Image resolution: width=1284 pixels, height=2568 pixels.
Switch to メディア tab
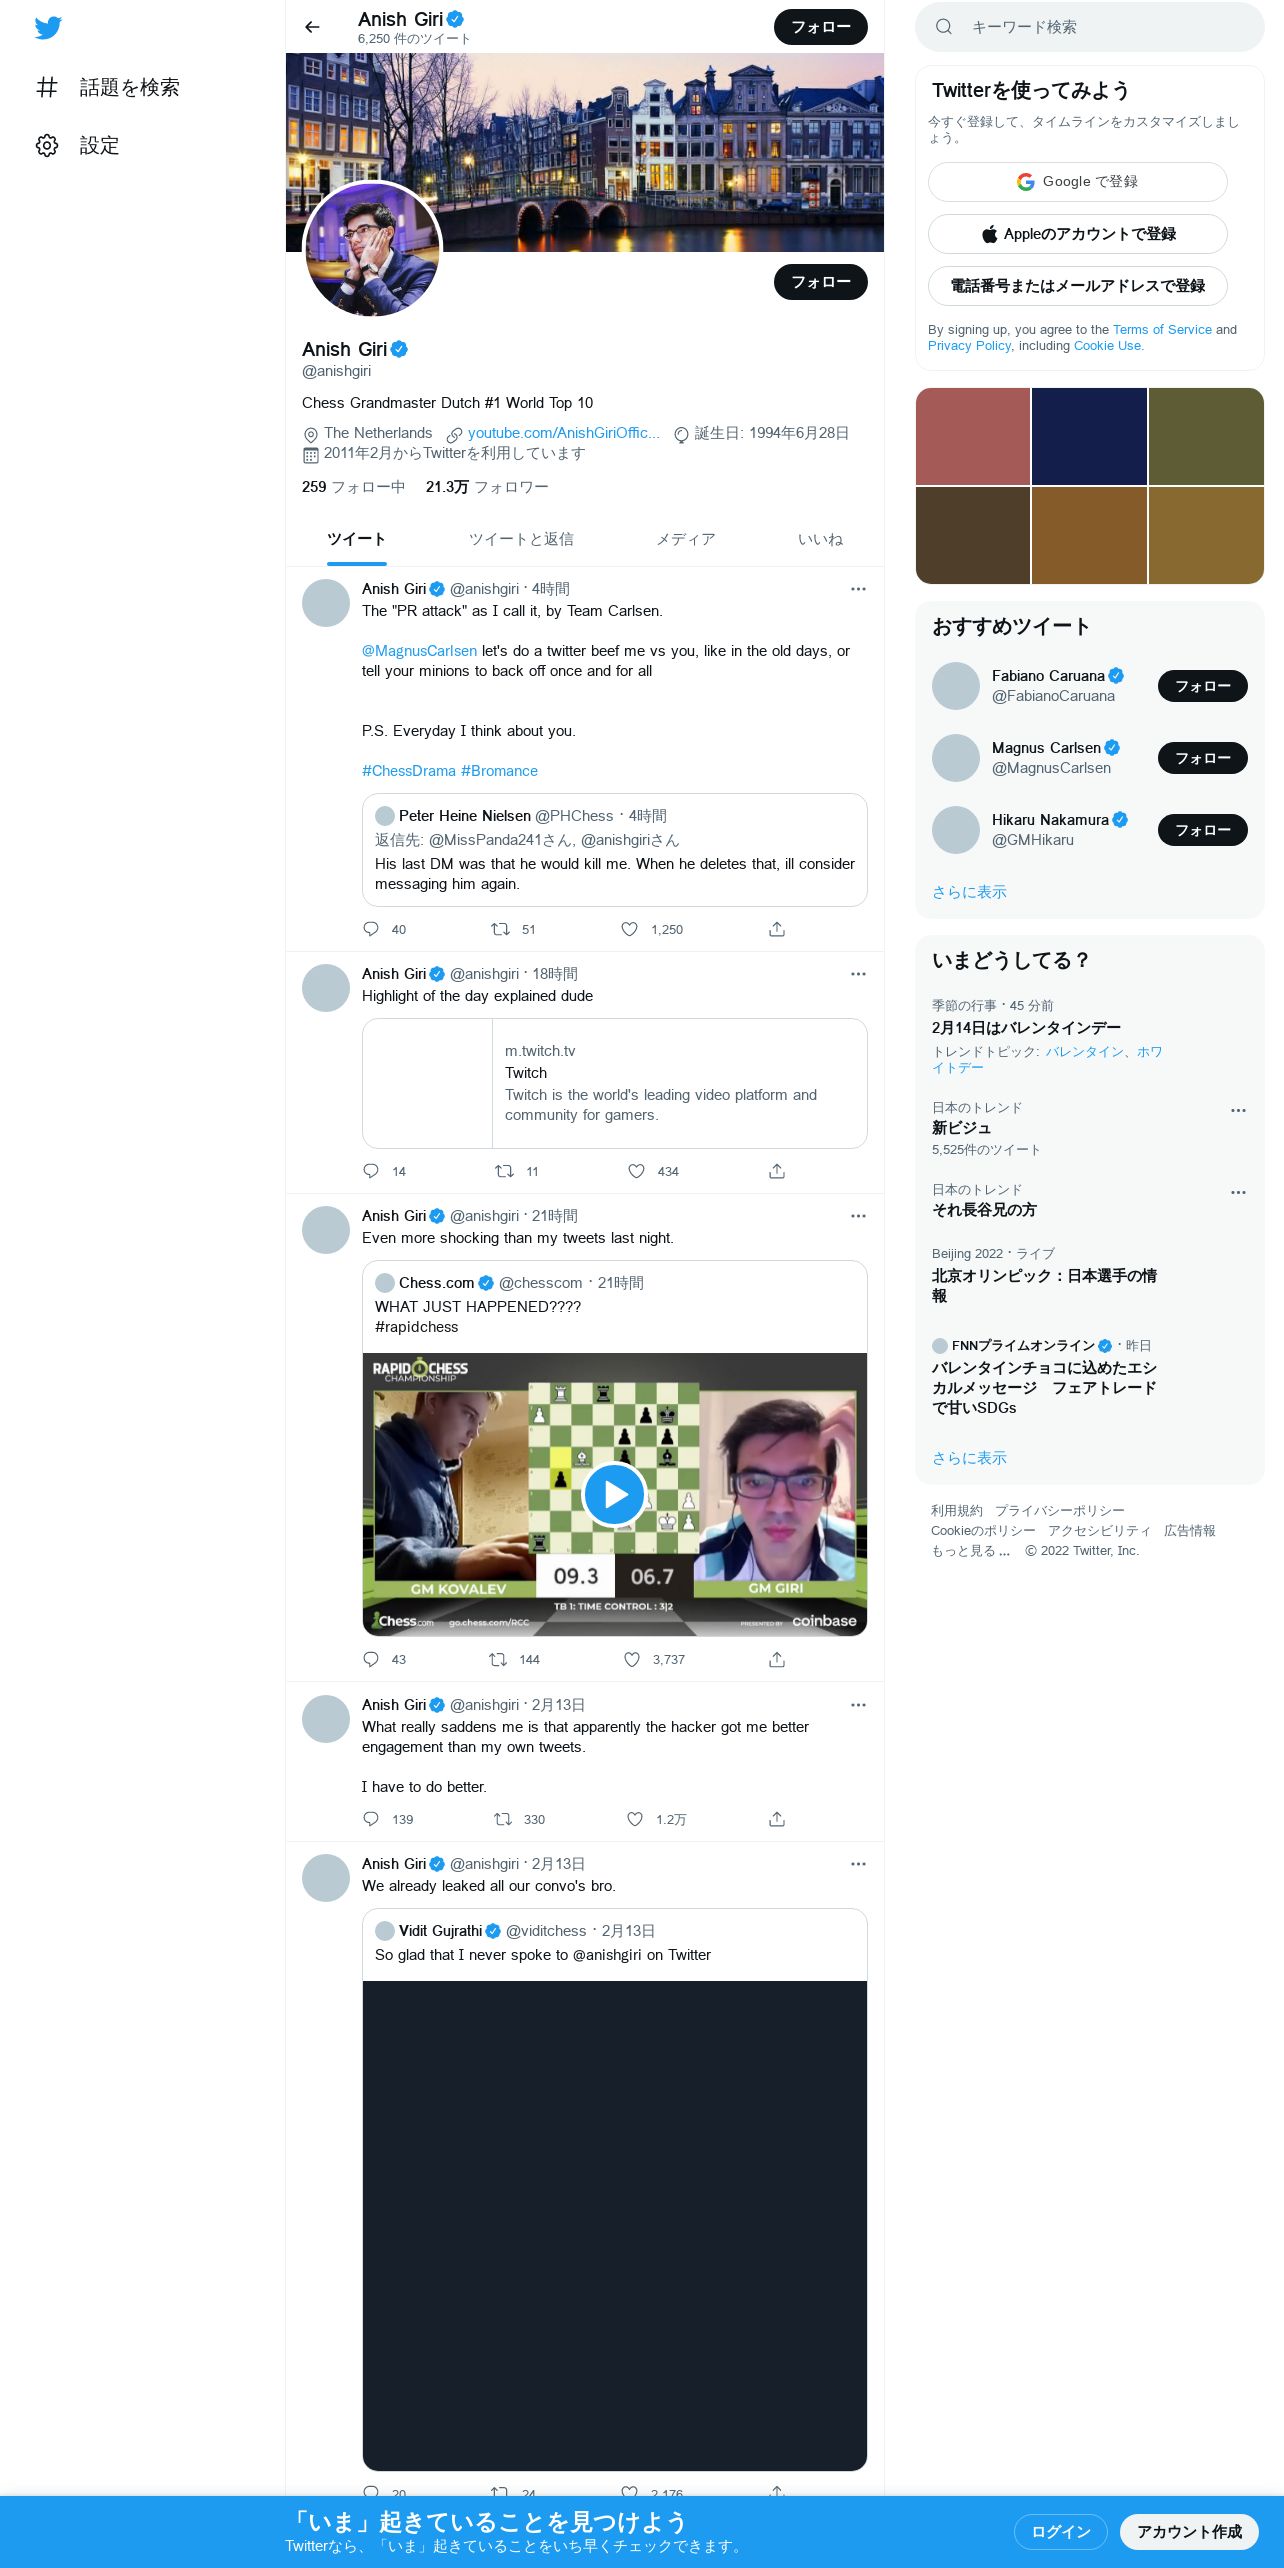pos(686,539)
